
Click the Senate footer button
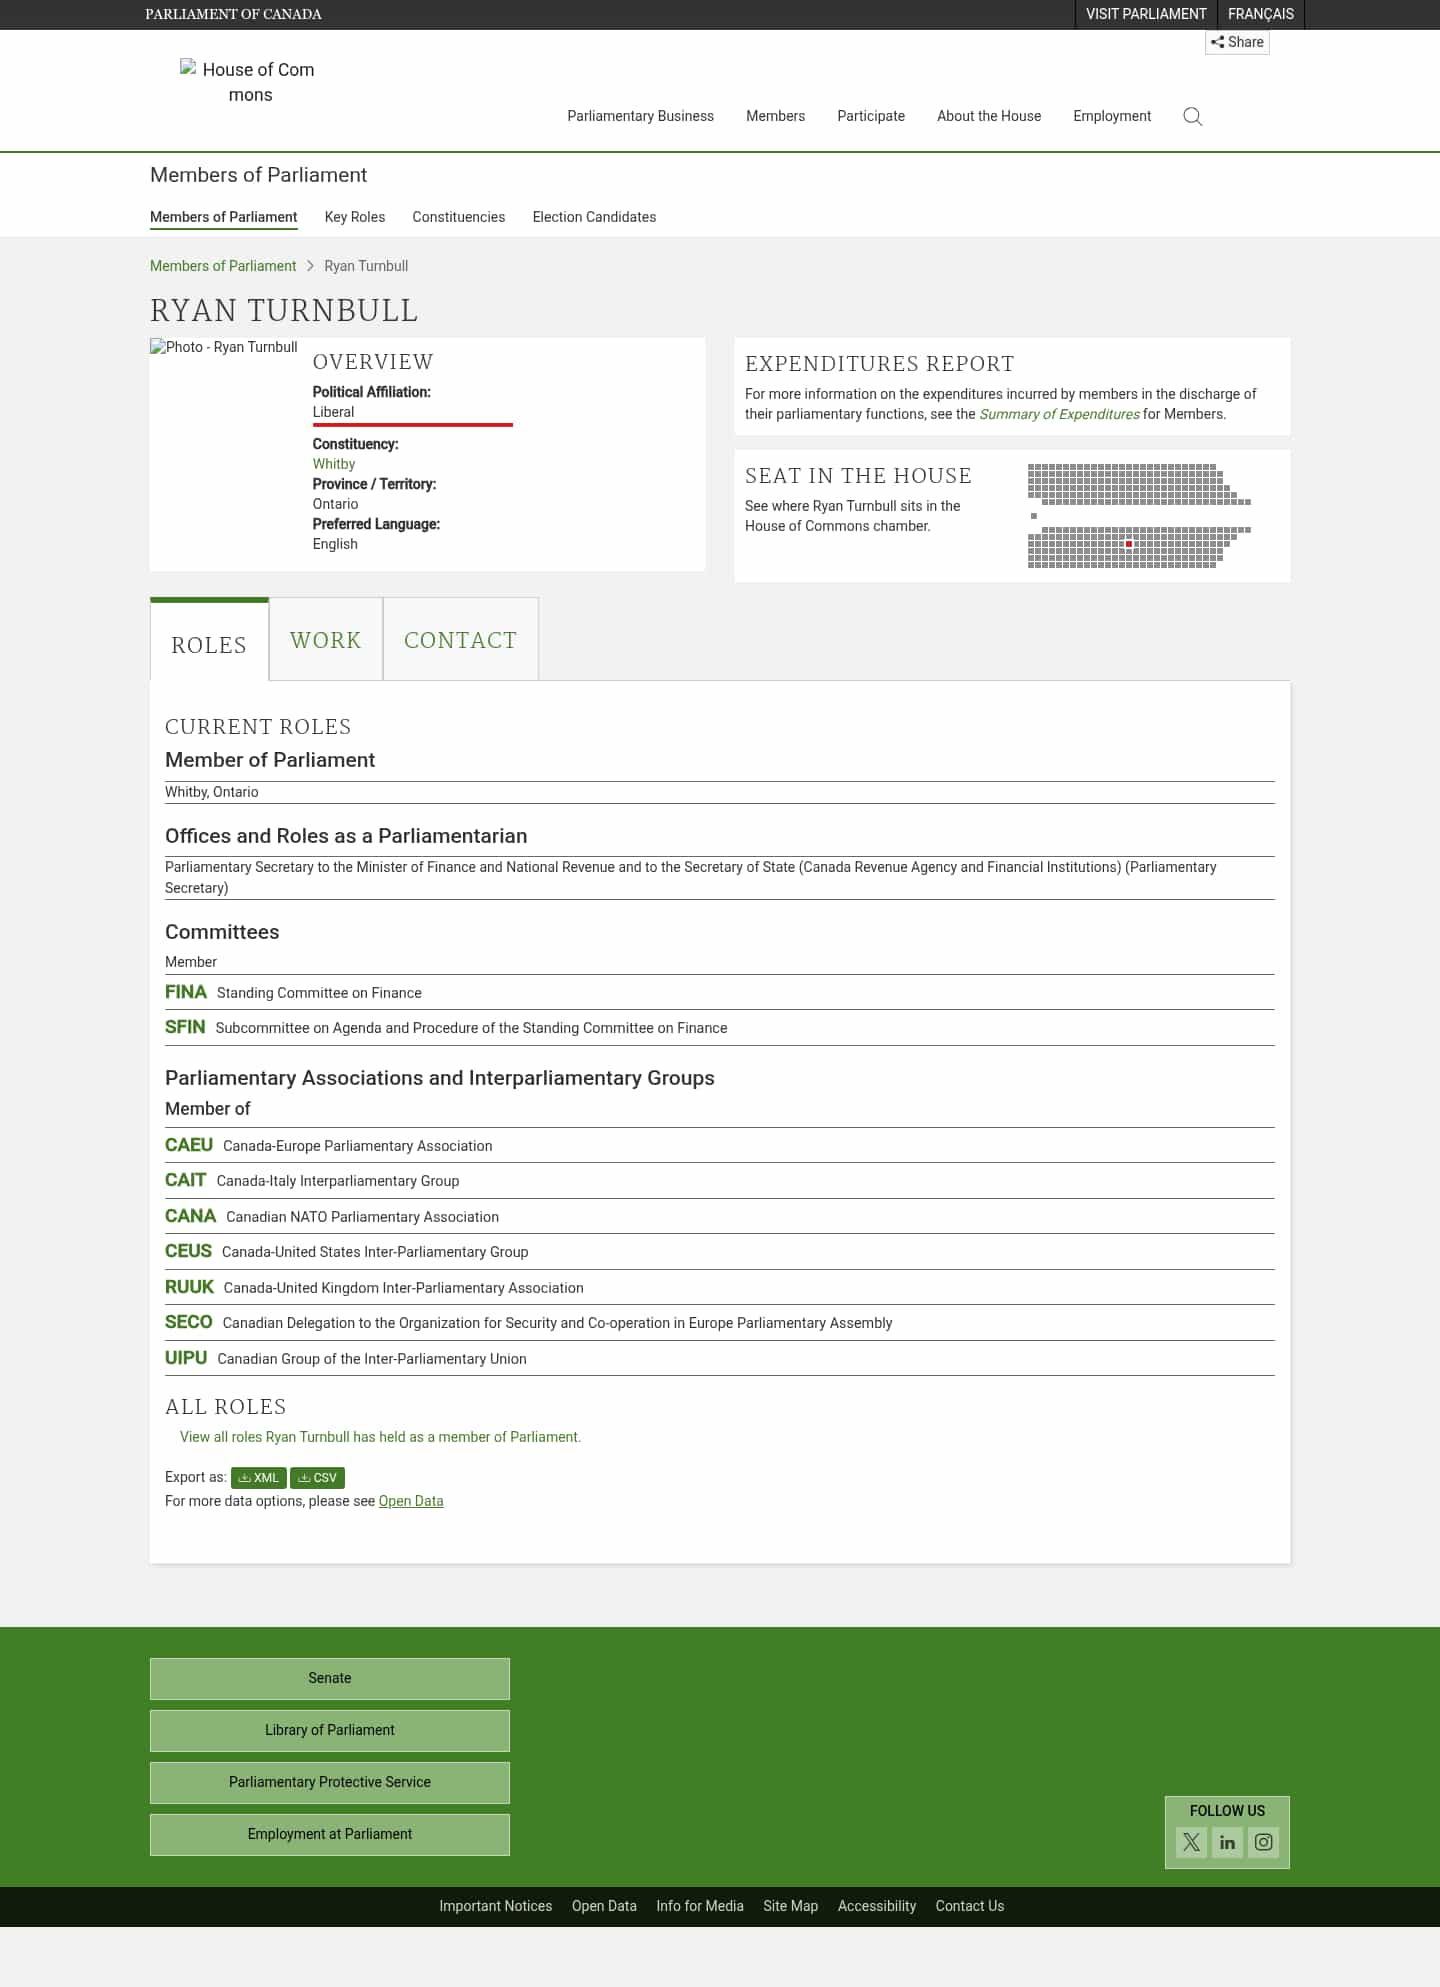pos(330,1678)
